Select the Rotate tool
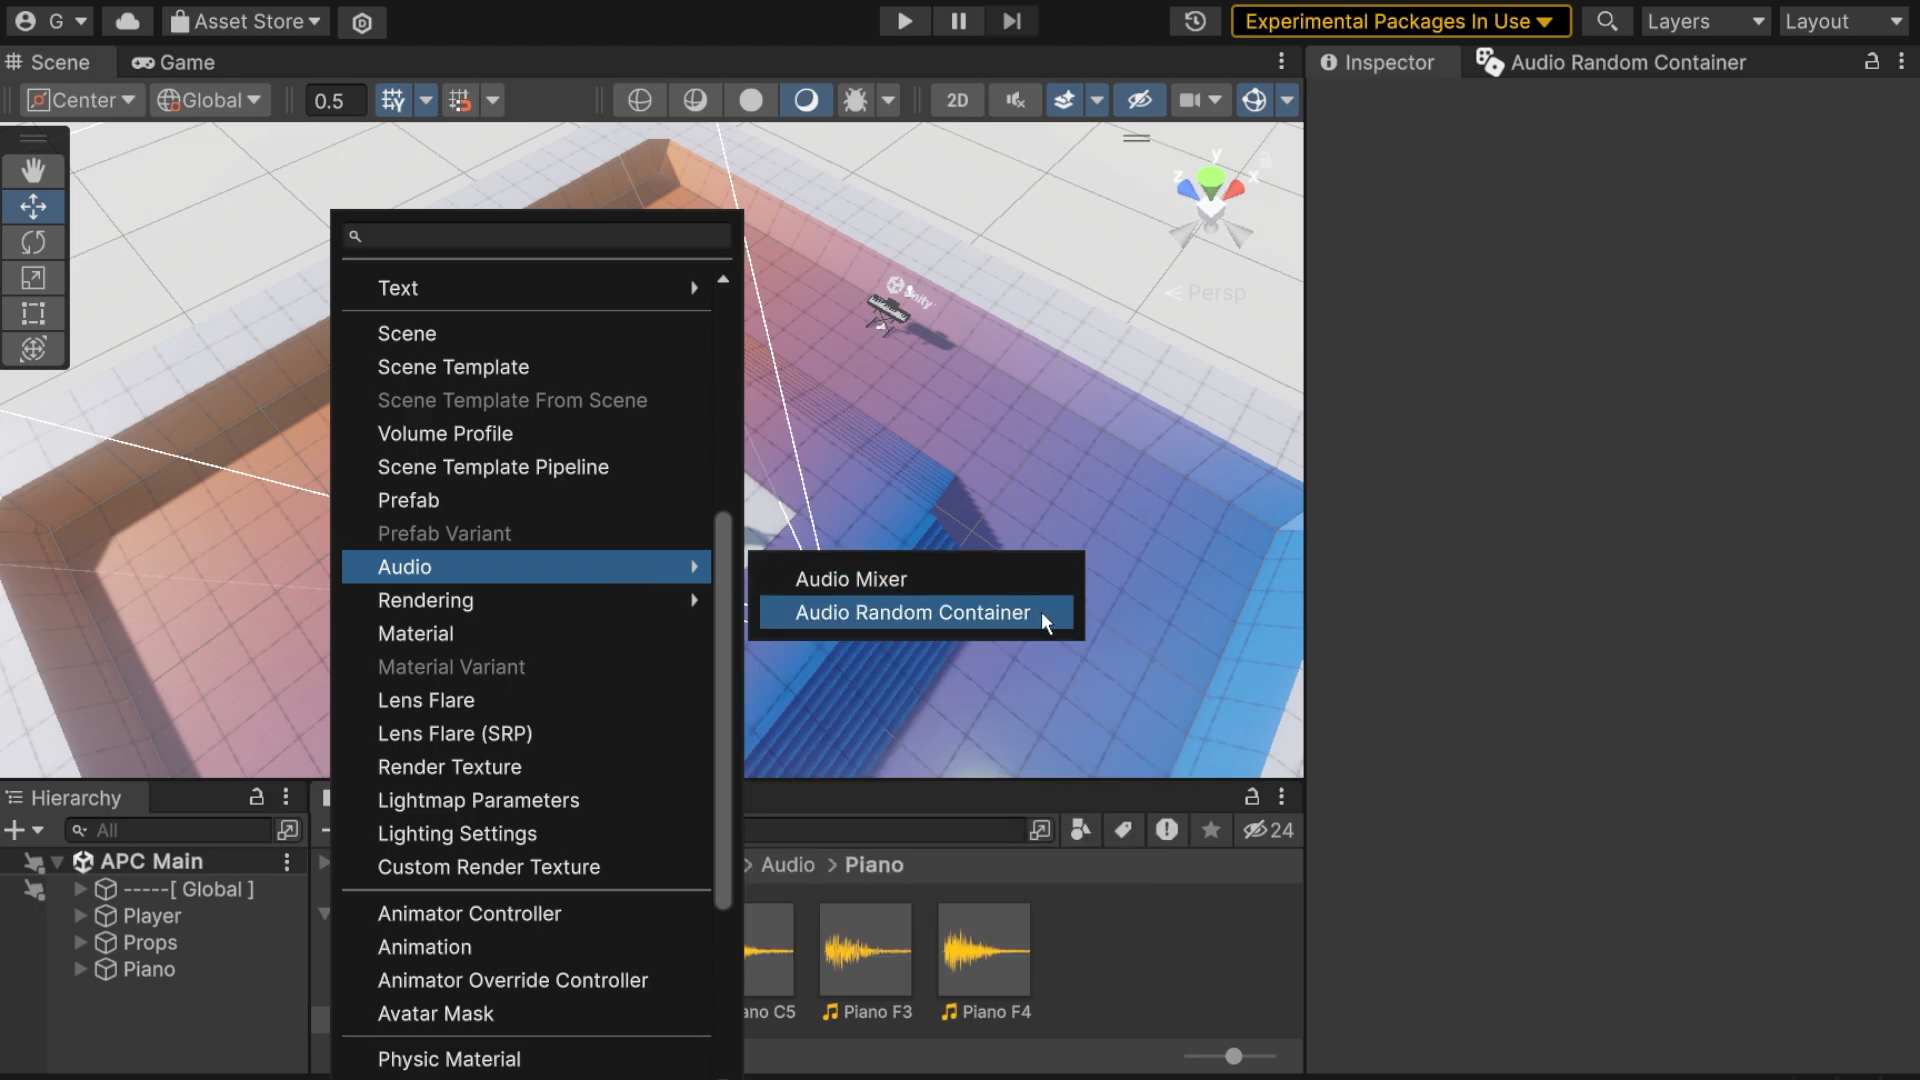This screenshot has width=1920, height=1080. point(33,242)
